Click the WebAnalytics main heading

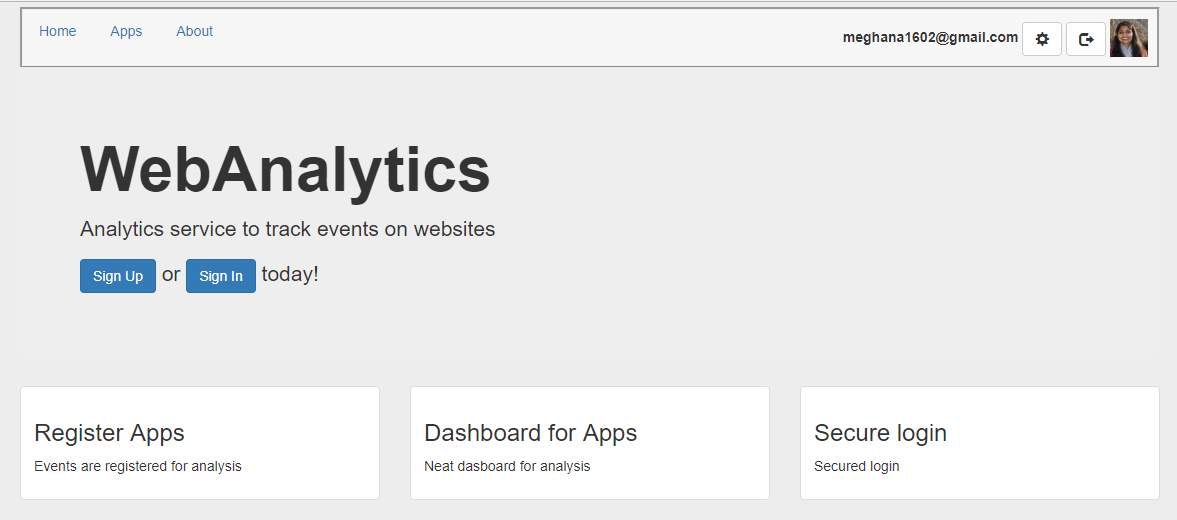coord(285,169)
